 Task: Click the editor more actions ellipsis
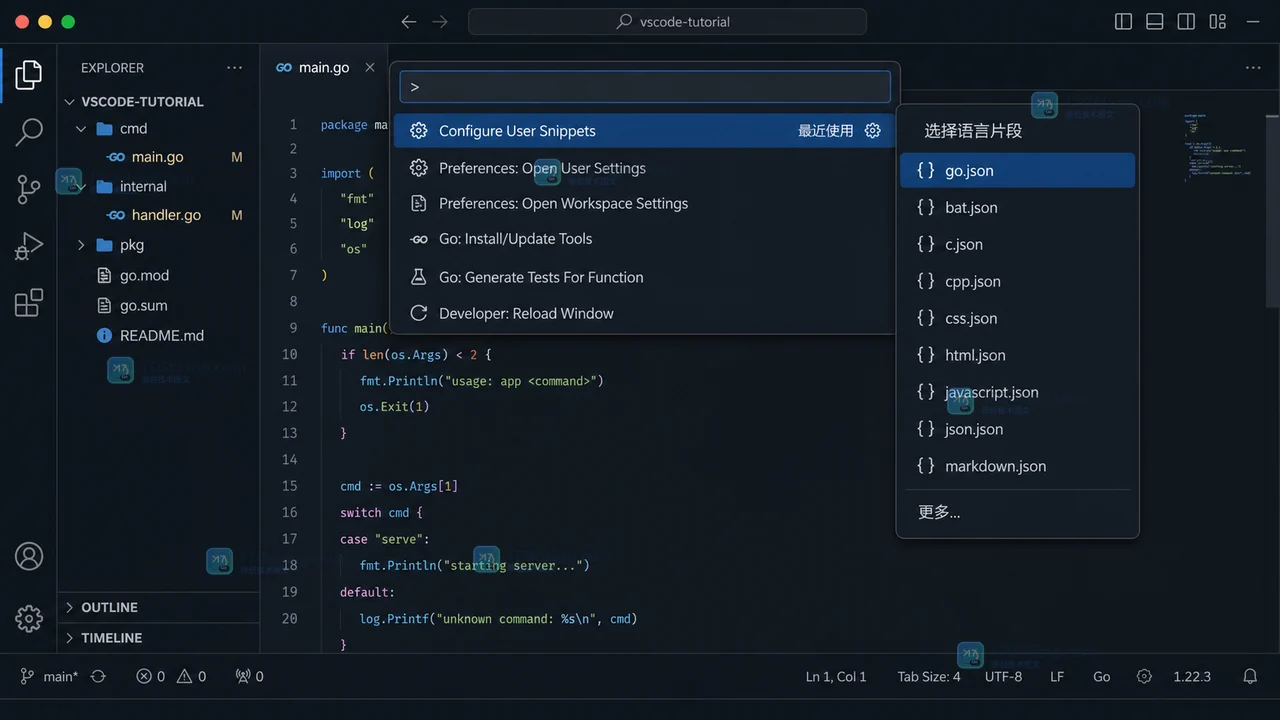tap(1253, 67)
